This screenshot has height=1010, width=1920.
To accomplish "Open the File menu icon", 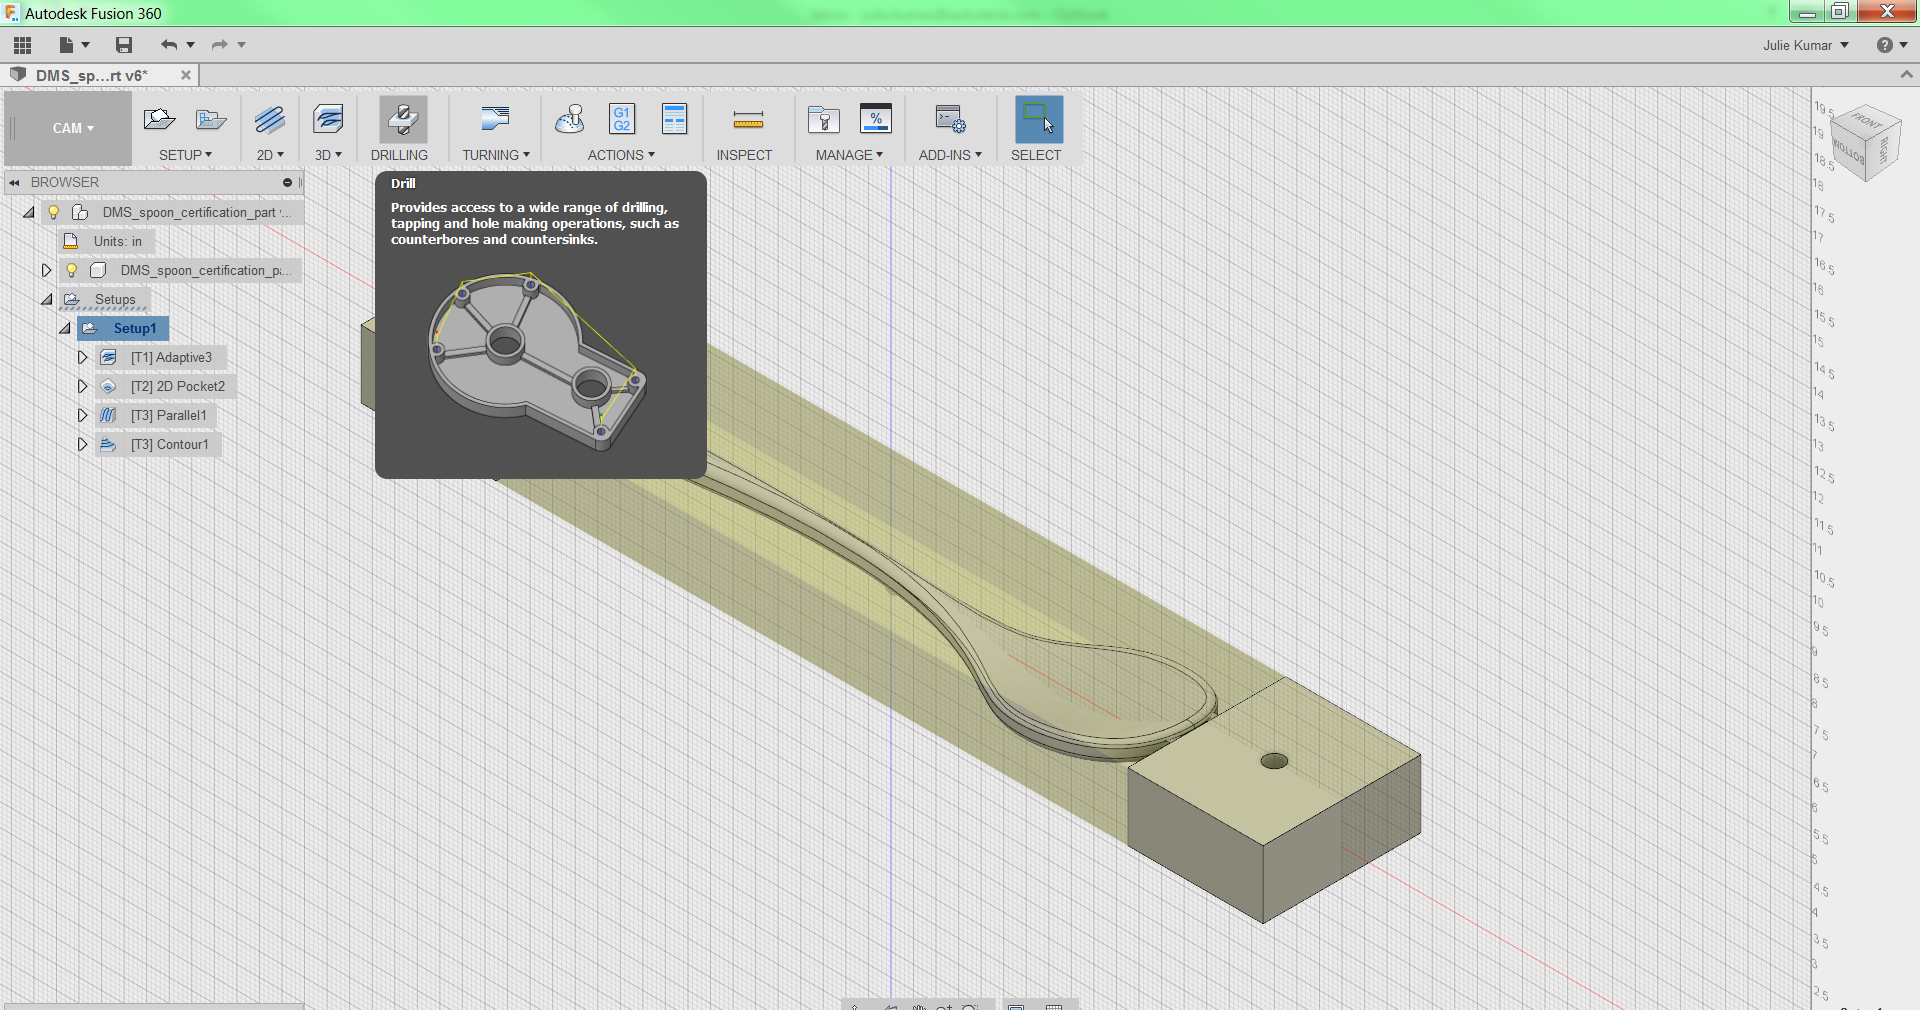I will (x=67, y=45).
